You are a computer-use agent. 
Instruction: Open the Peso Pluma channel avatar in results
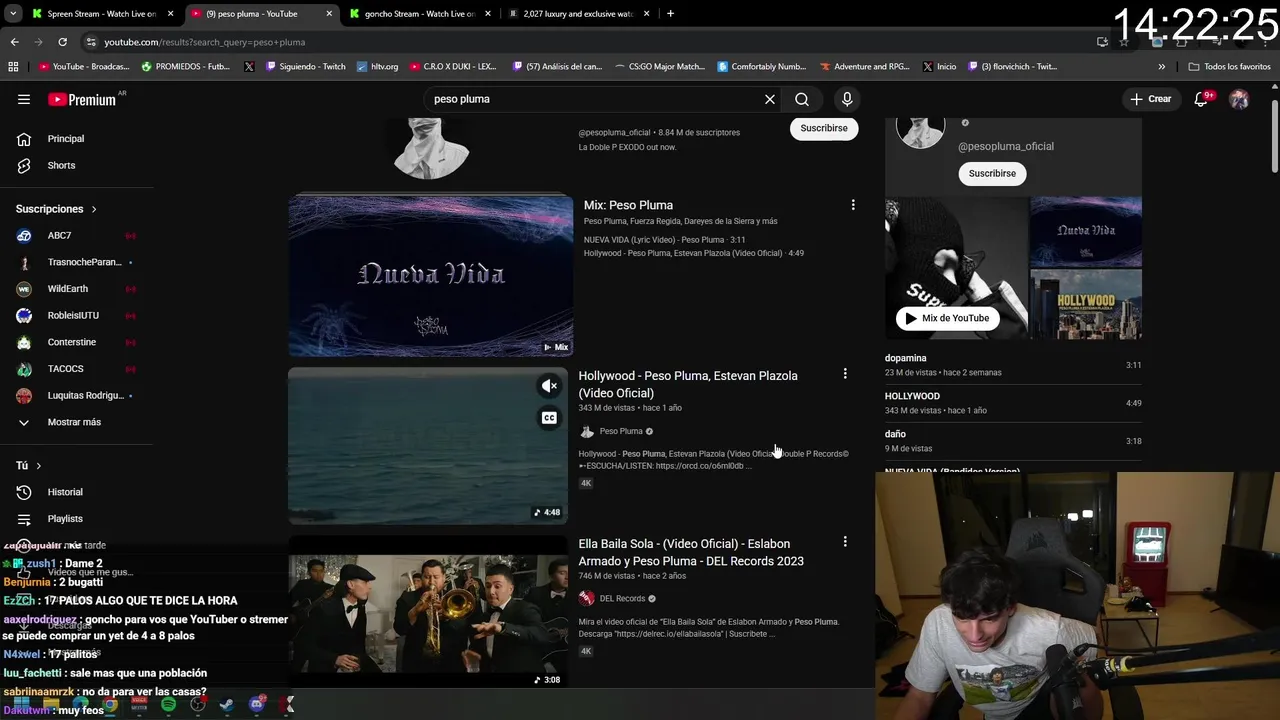(430, 148)
